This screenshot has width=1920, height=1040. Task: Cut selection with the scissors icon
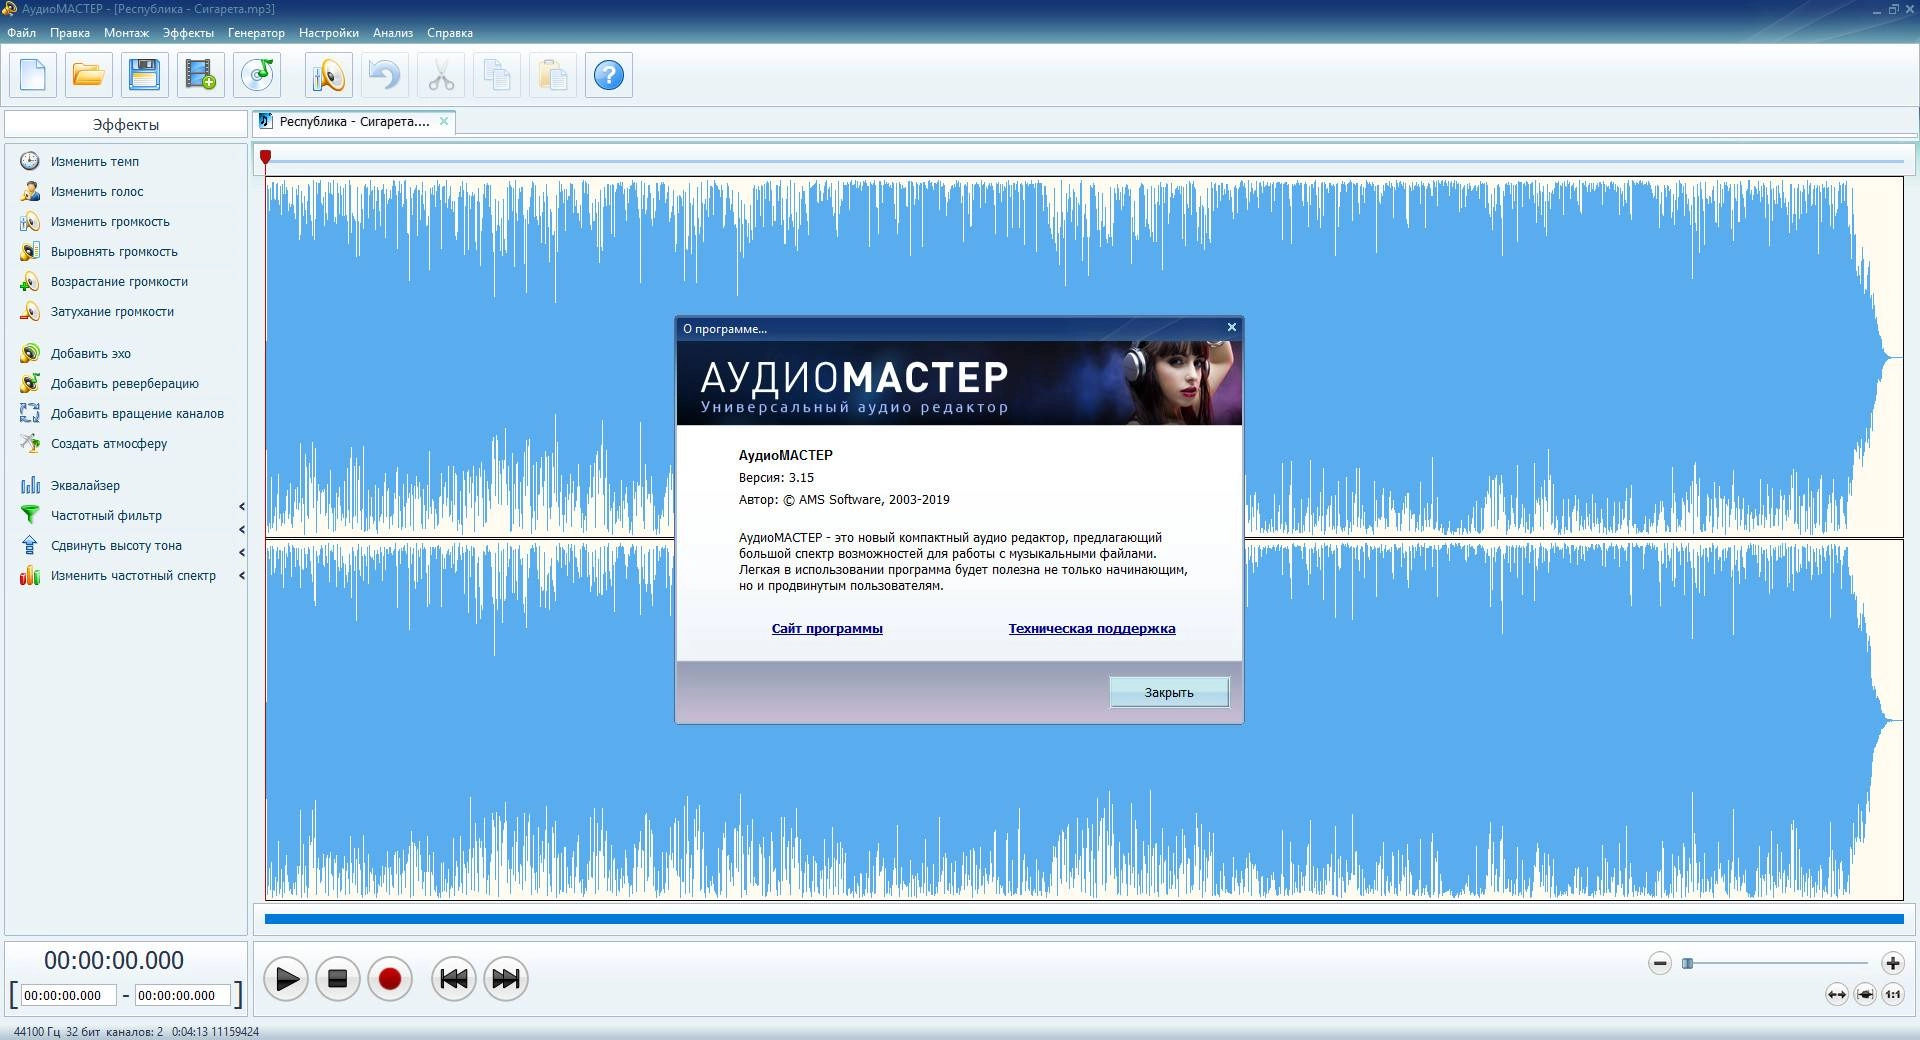pyautogui.click(x=441, y=75)
